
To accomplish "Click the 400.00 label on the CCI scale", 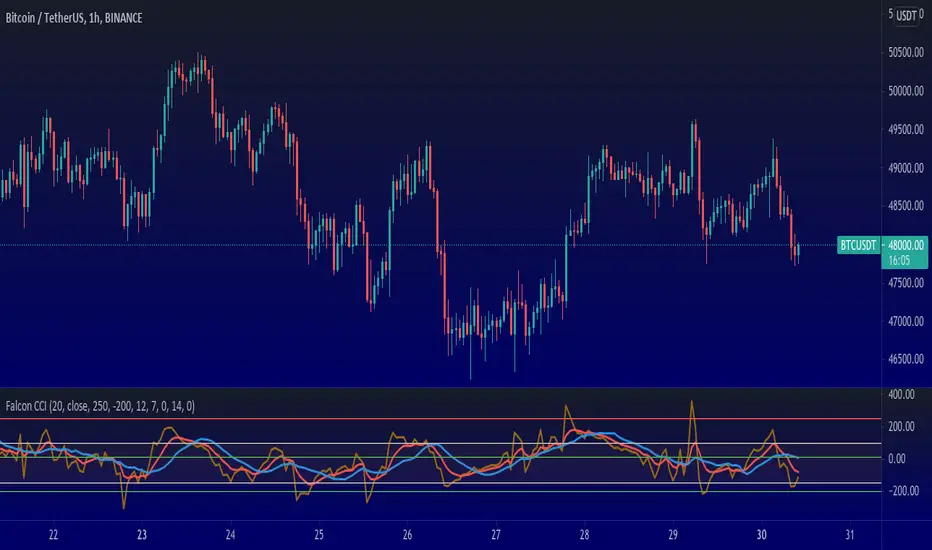I will click(x=902, y=395).
